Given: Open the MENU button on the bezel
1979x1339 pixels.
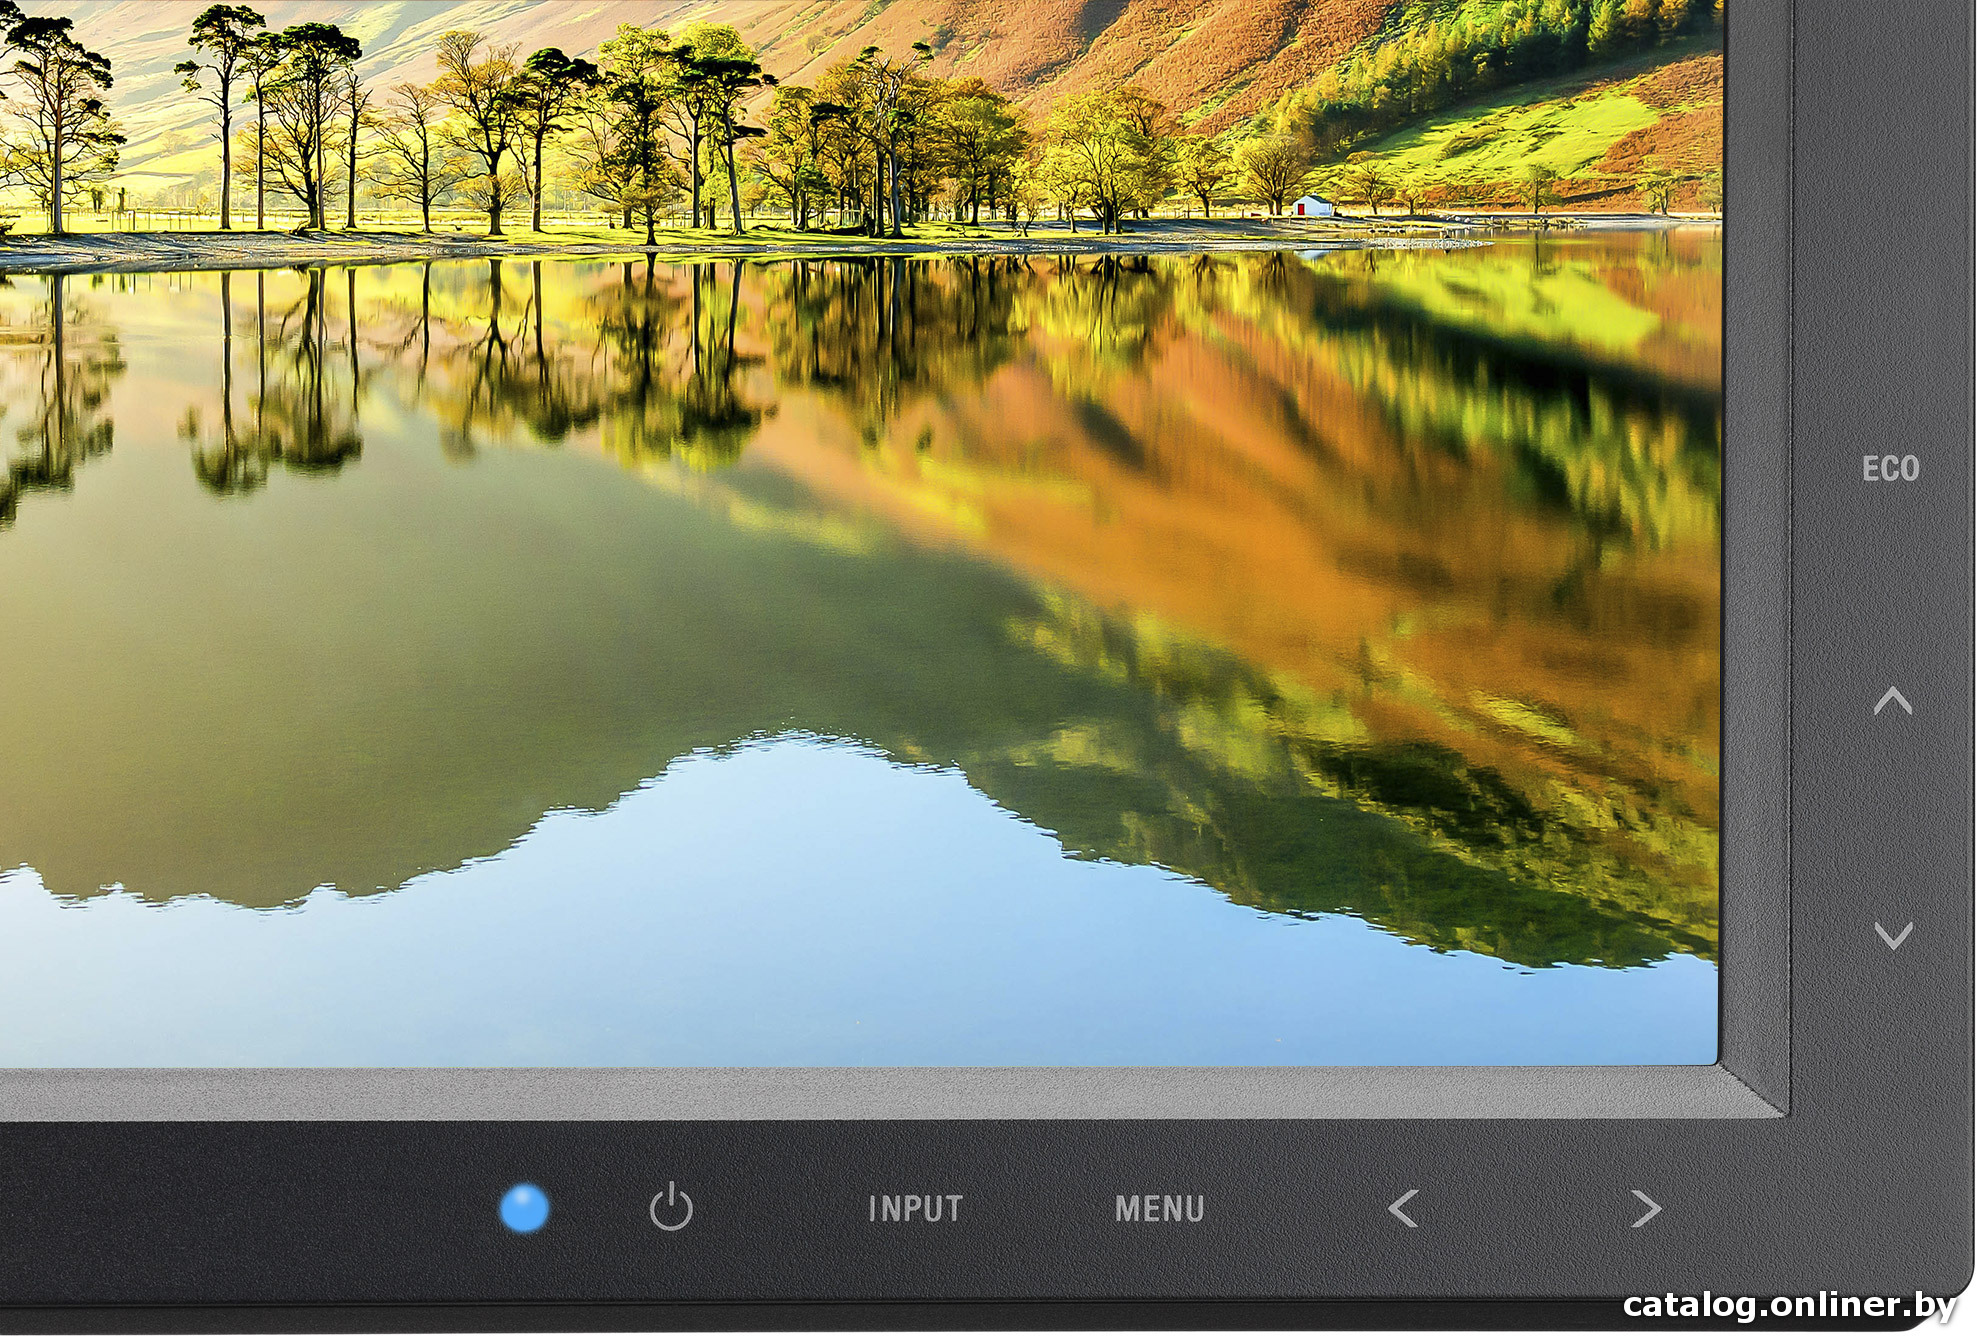Looking at the screenshot, I should 1159,1209.
